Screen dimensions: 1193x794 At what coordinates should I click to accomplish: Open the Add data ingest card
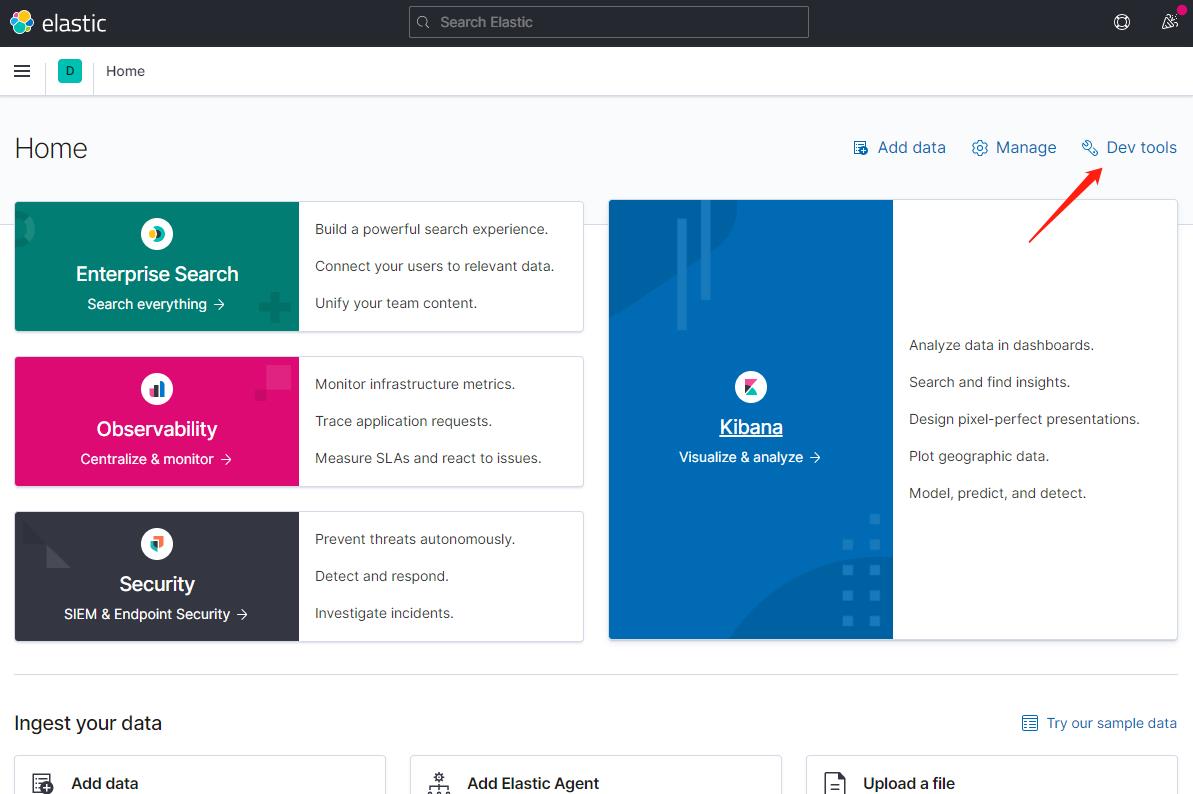pyautogui.click(x=200, y=775)
